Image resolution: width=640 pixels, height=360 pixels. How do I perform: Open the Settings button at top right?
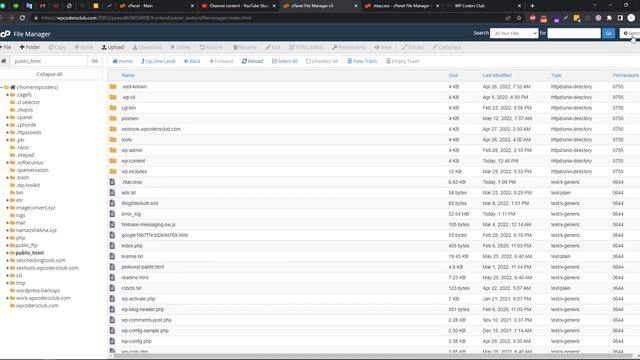click(x=630, y=33)
